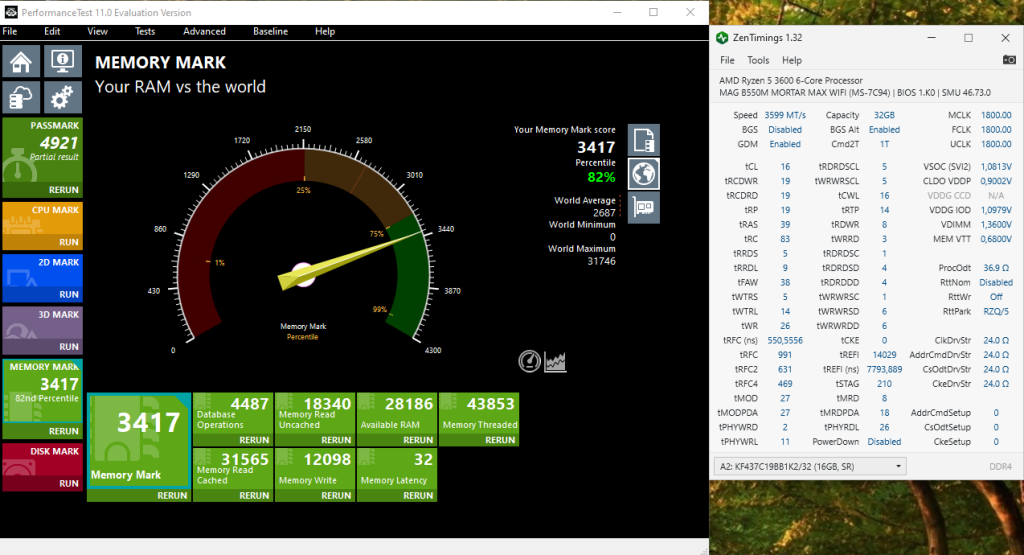Click the World Maximum value 31746

pyautogui.click(x=601, y=261)
